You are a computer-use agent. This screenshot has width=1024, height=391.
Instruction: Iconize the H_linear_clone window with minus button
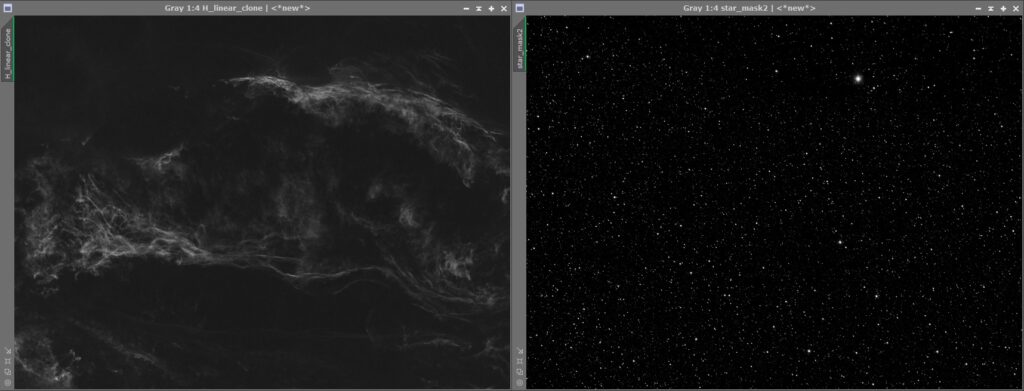pos(466,8)
